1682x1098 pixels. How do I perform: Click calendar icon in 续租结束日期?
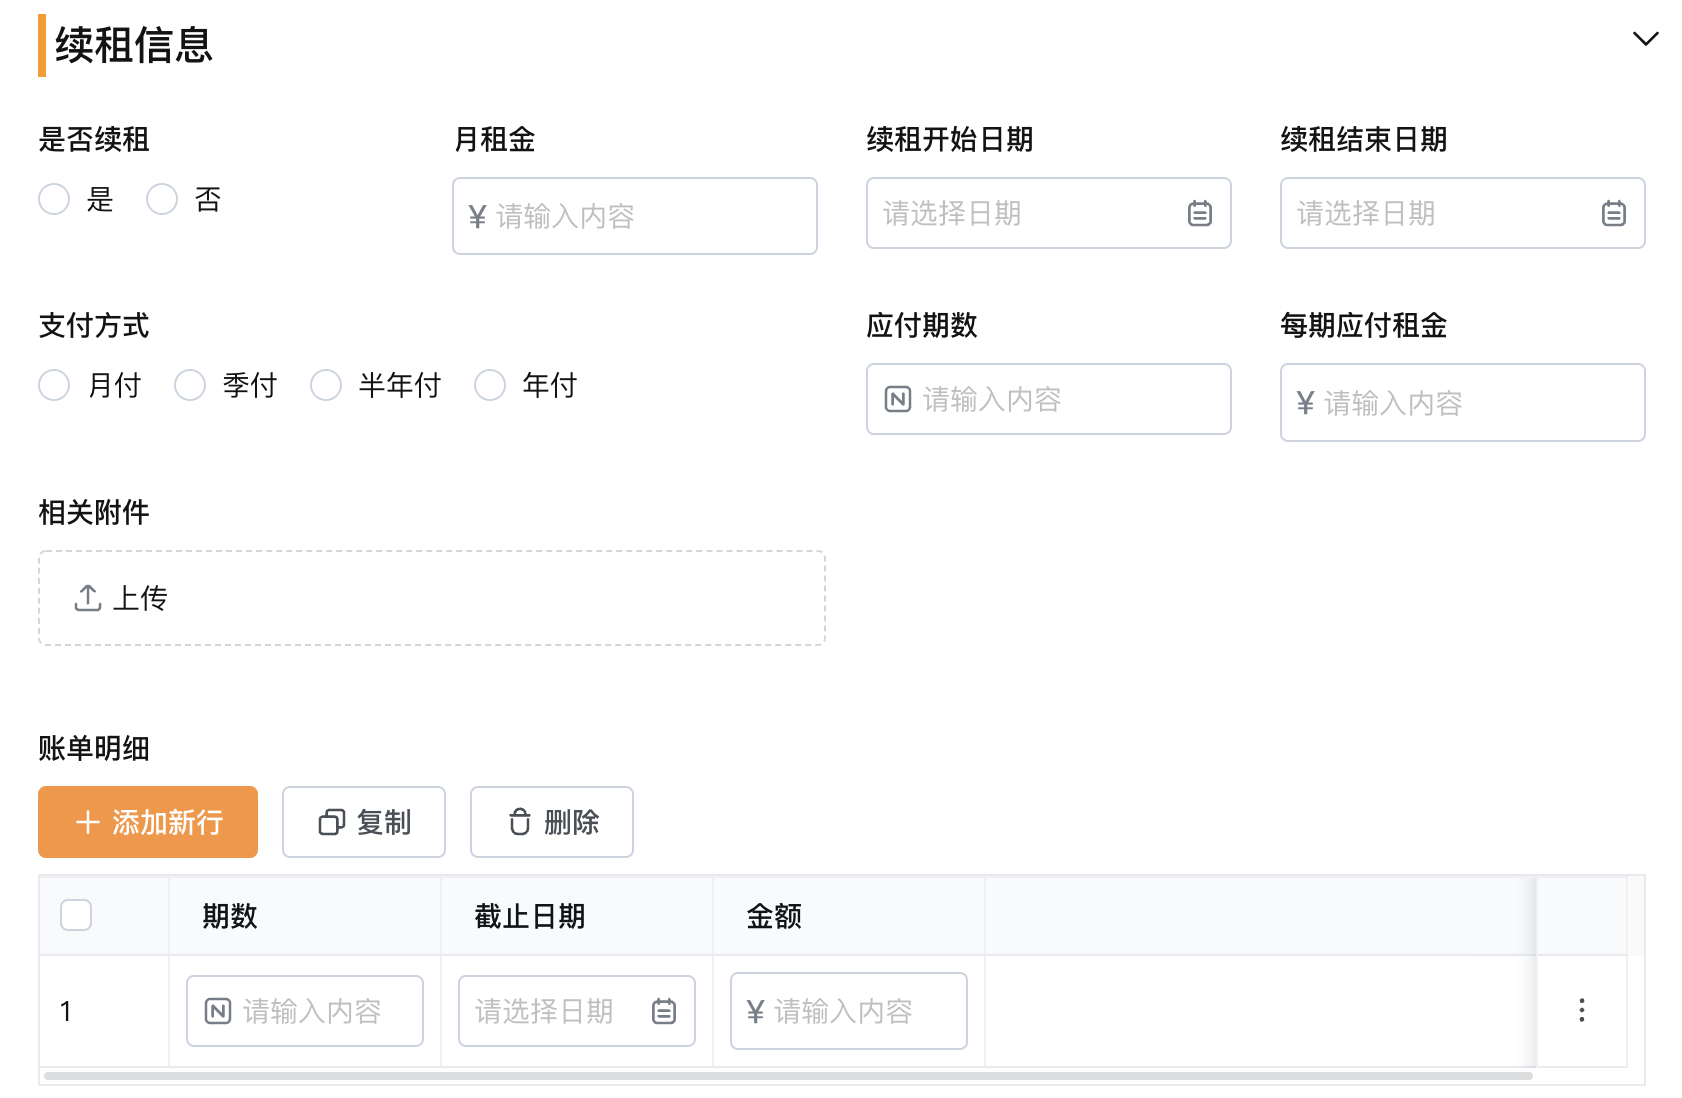(1614, 213)
